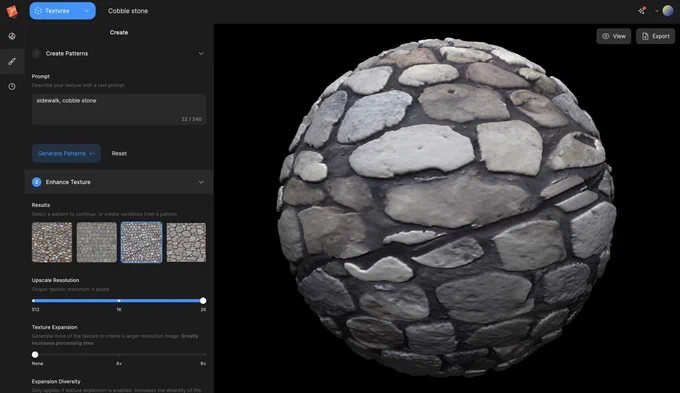
Task: Click the Generate Patterns button
Action: pos(66,154)
